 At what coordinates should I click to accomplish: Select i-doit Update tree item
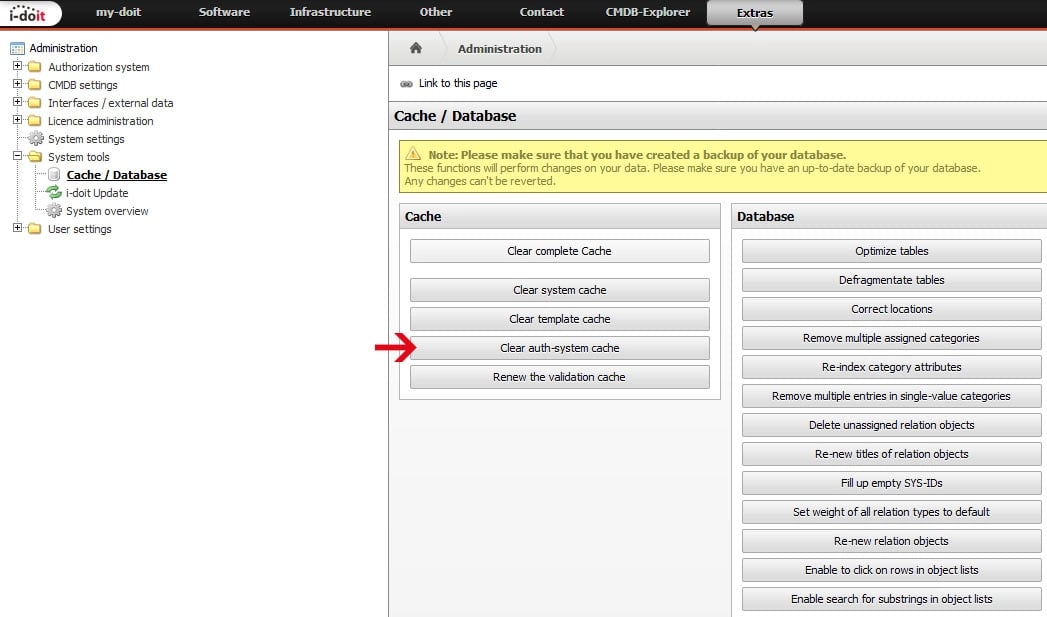(x=97, y=193)
